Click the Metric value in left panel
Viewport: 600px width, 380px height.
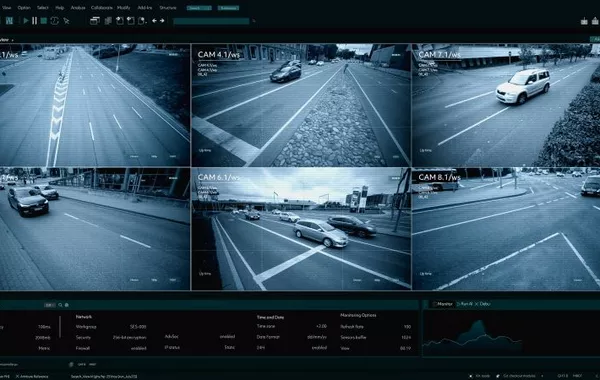click(x=44, y=349)
